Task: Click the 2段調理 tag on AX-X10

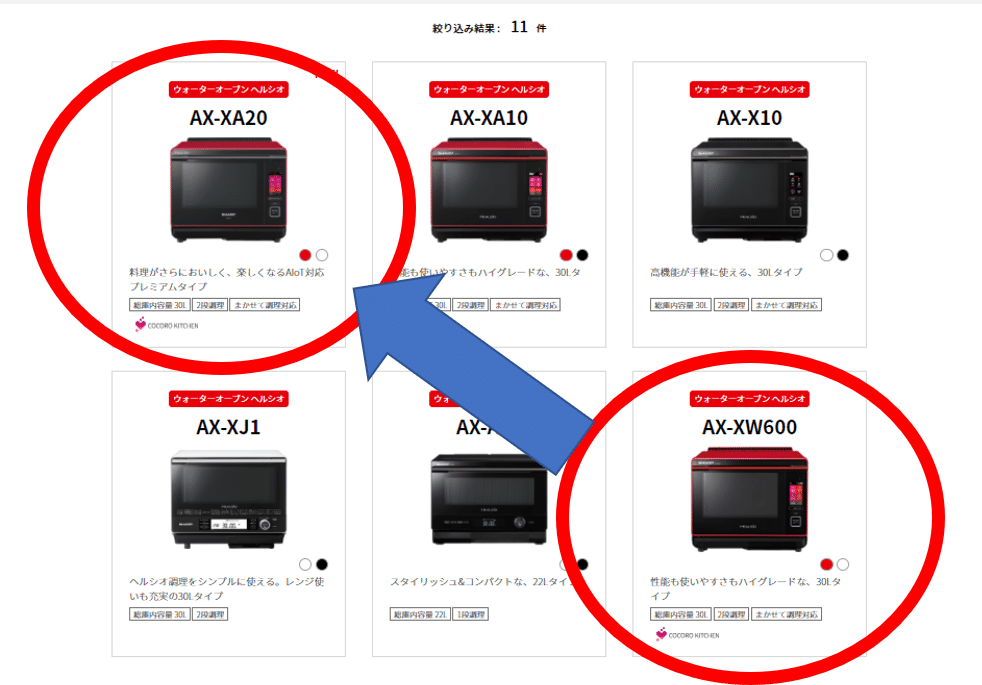Action: point(731,305)
